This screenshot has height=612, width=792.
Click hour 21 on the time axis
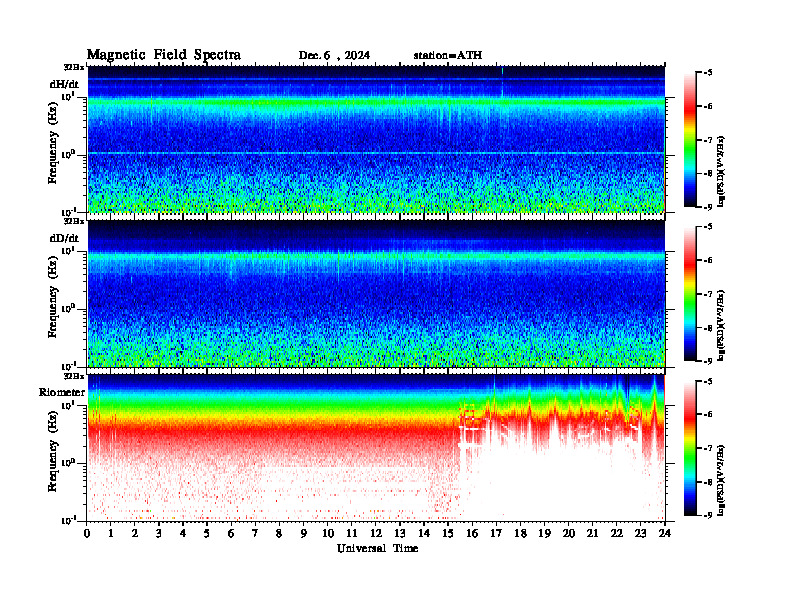(592, 534)
